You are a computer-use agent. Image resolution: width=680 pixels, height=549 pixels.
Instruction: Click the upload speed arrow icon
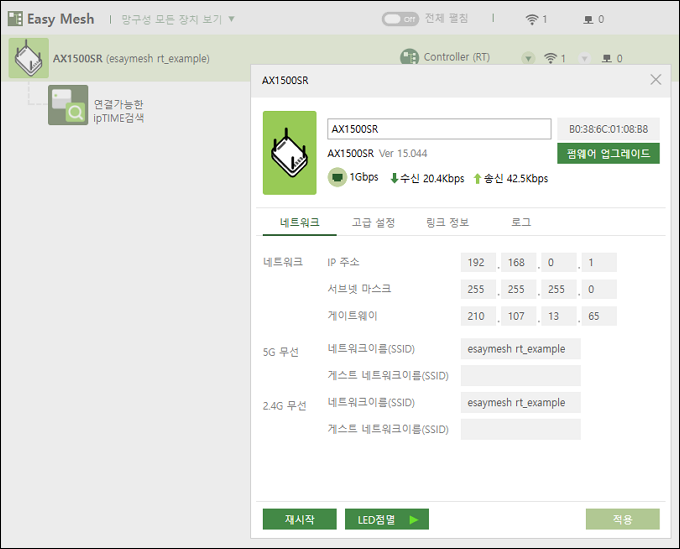pyautogui.click(x=477, y=178)
